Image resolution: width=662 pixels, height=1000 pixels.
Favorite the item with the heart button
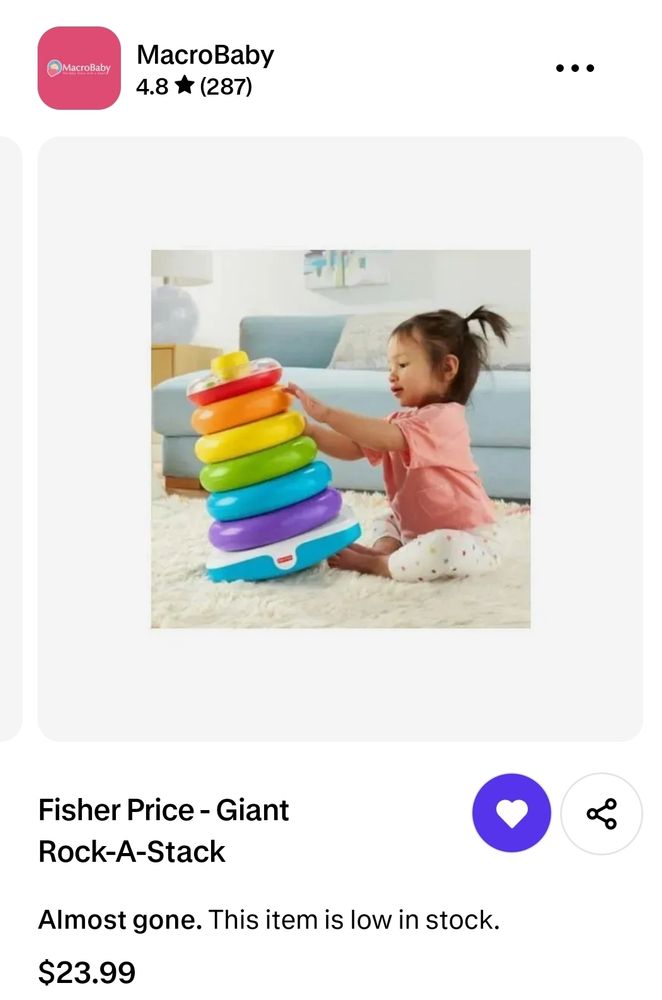(x=511, y=813)
